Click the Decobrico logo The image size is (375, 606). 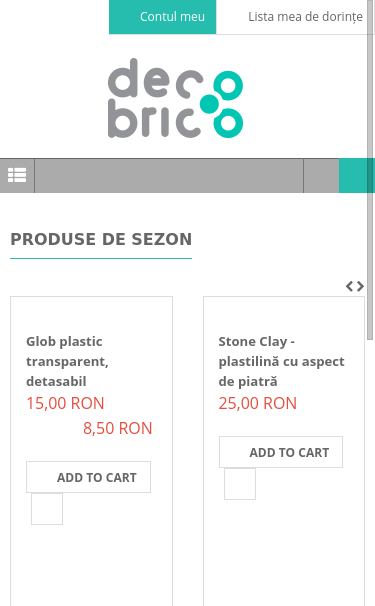(x=176, y=98)
